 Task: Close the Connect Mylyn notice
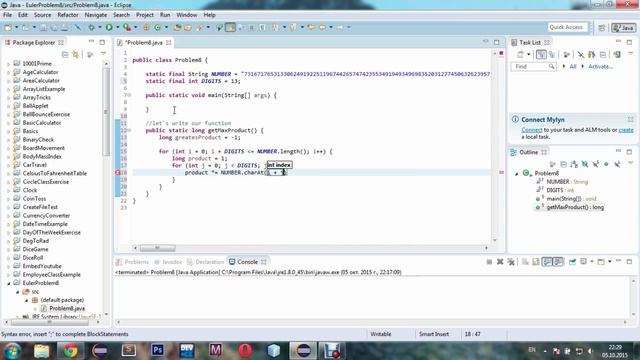pyautogui.click(x=631, y=120)
